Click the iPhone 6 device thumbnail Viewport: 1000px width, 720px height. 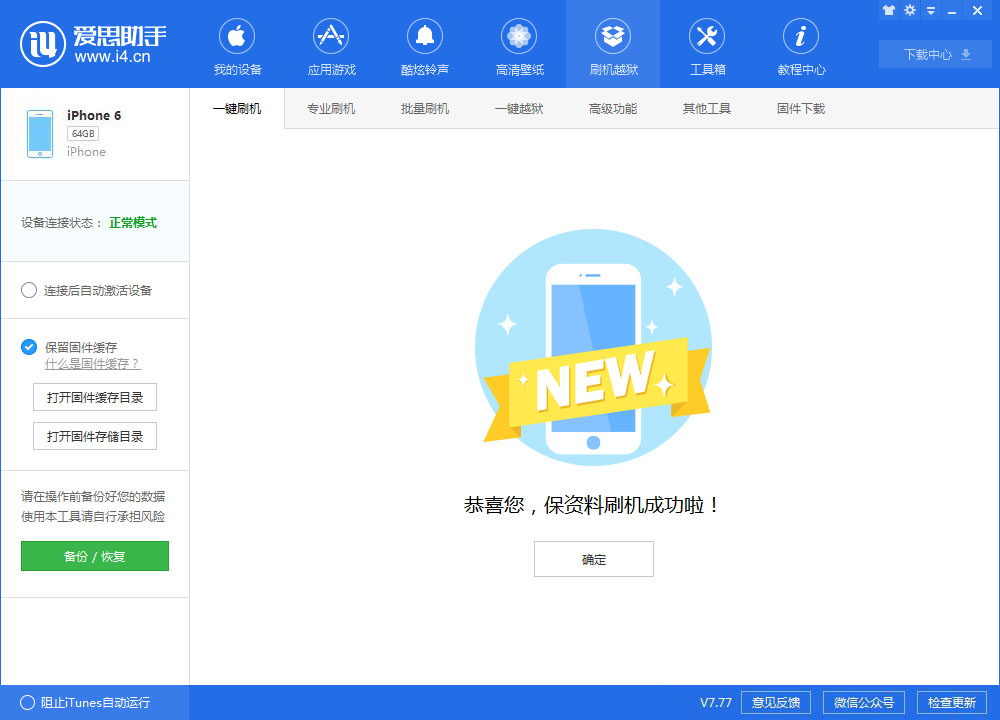click(x=40, y=133)
